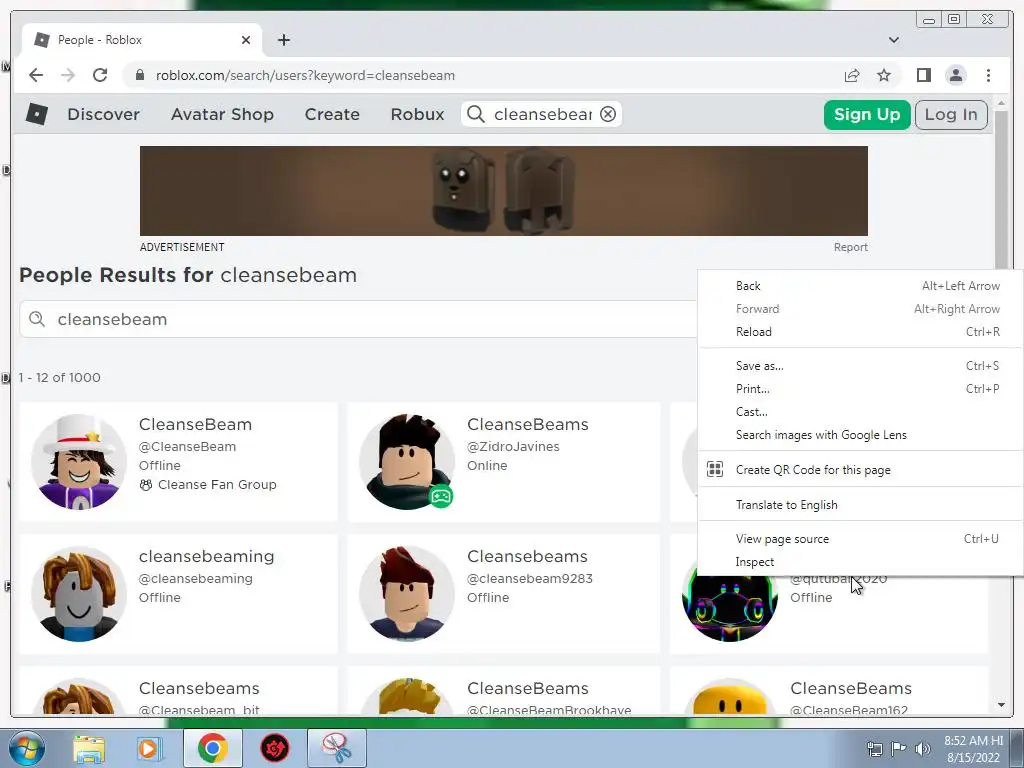The width and height of the screenshot is (1024, 768).
Task: Click the Log In button
Action: (951, 114)
